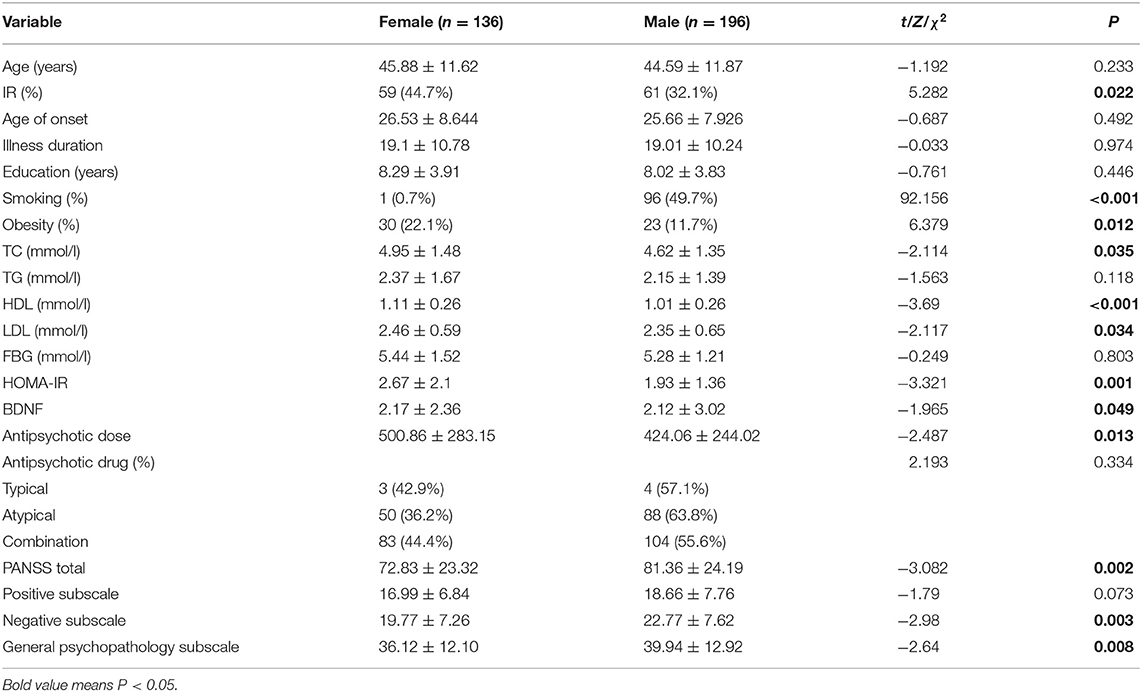The width and height of the screenshot is (1142, 692).
Task: Select the Female (n = 136) column header
Action: click(441, 22)
